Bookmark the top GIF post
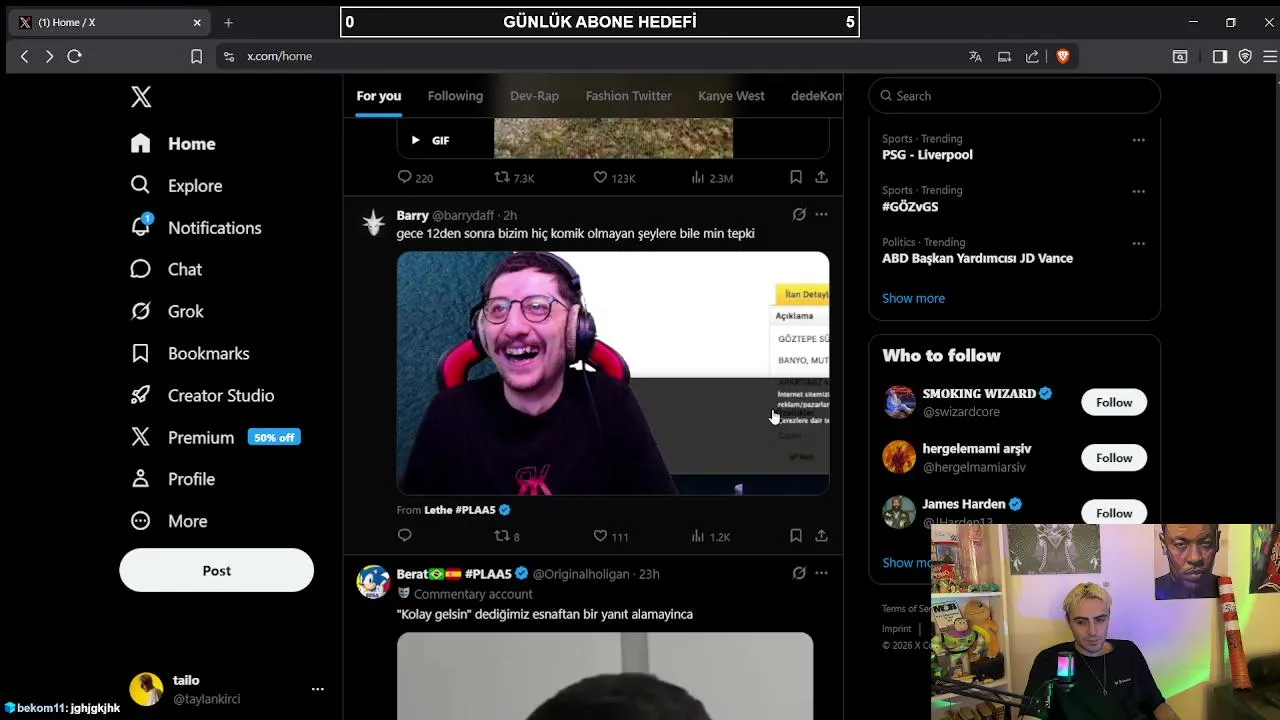Image resolution: width=1280 pixels, height=720 pixels. click(x=796, y=177)
